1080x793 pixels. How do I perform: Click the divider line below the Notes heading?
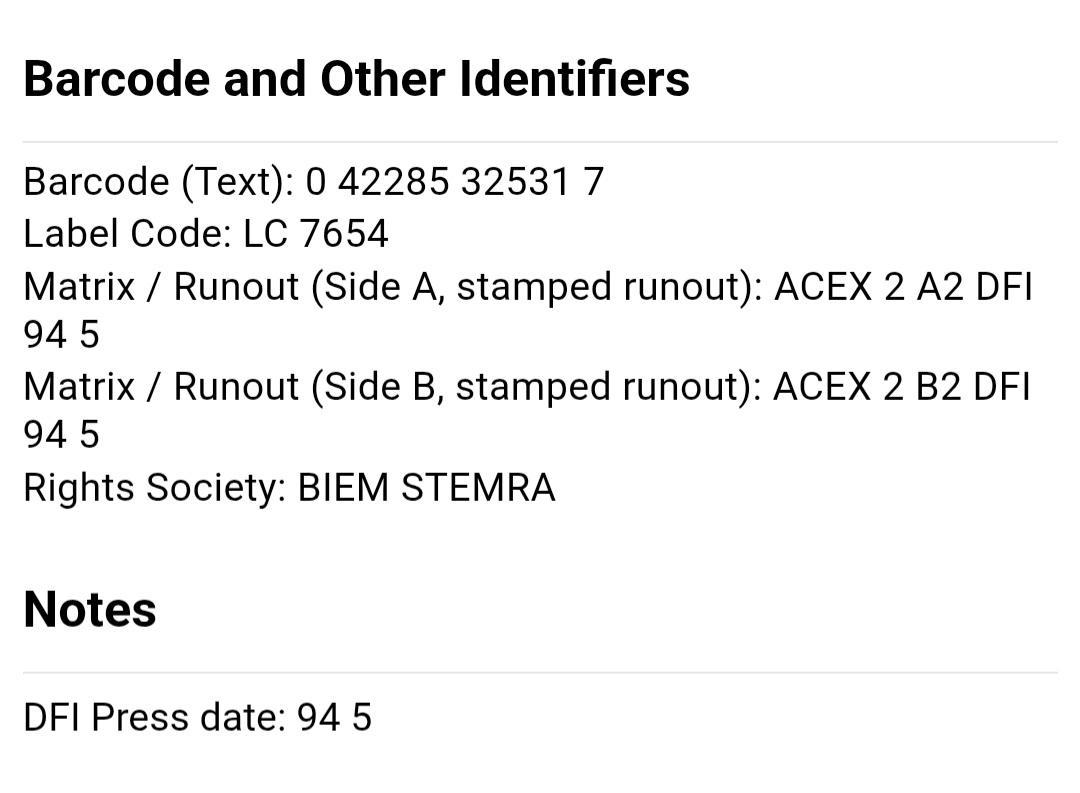pos(540,672)
